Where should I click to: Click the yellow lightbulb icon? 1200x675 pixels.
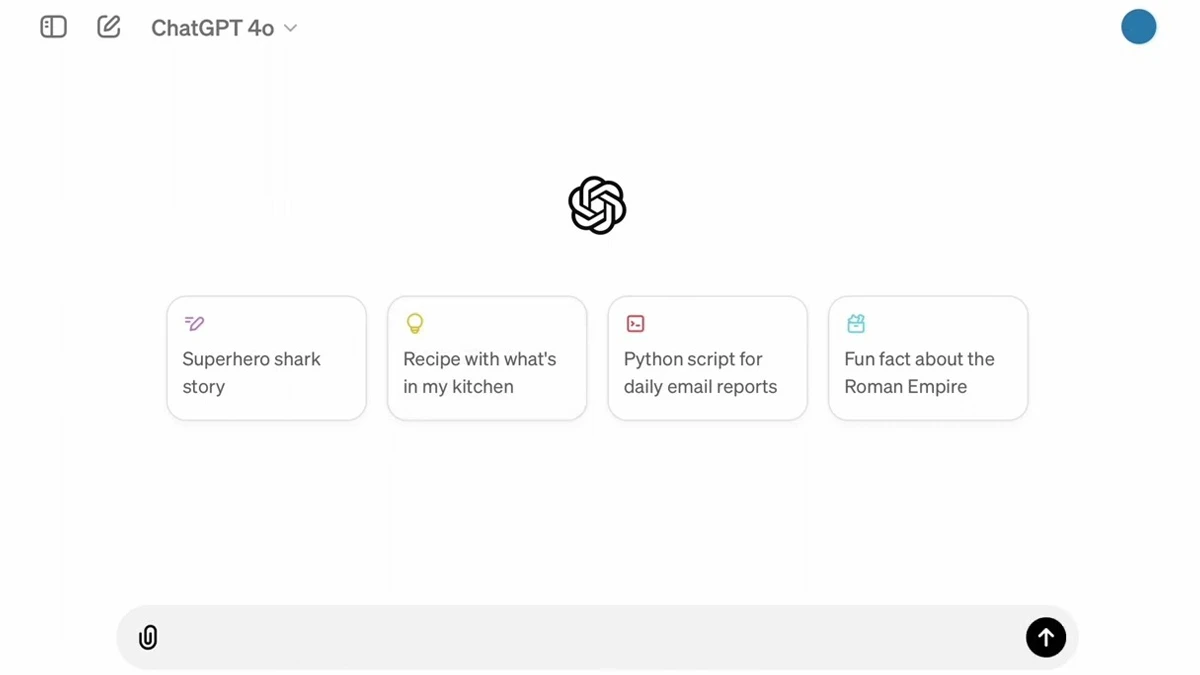(415, 323)
